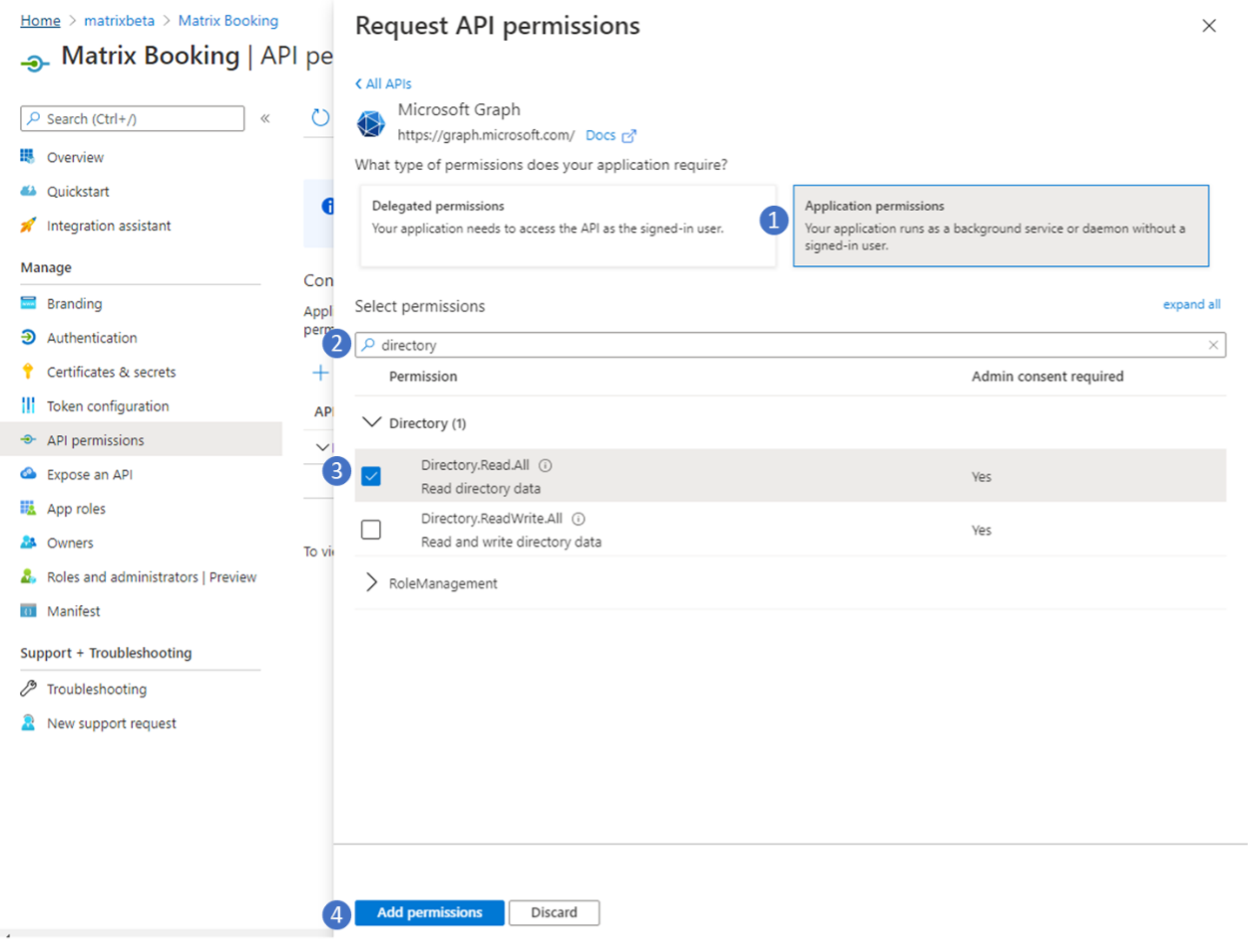
Task: Open the Overview sidebar icon
Action: [x=28, y=157]
